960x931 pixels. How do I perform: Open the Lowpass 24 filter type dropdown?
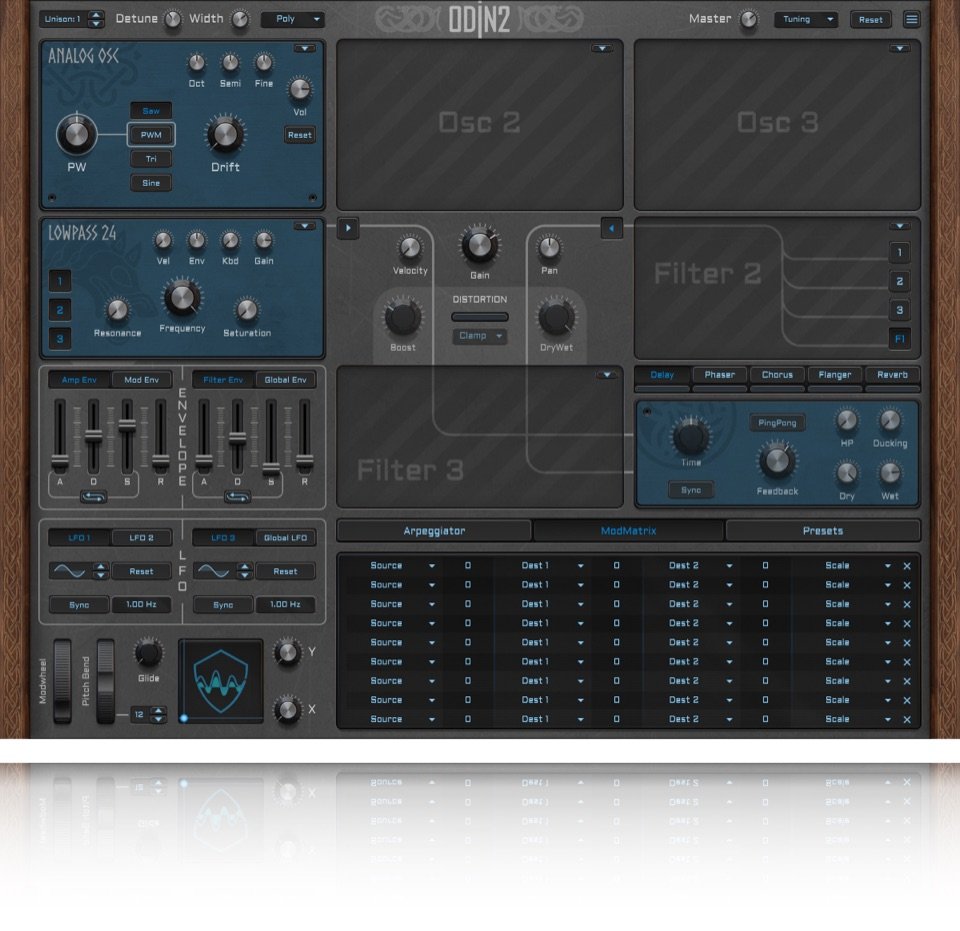click(x=304, y=226)
